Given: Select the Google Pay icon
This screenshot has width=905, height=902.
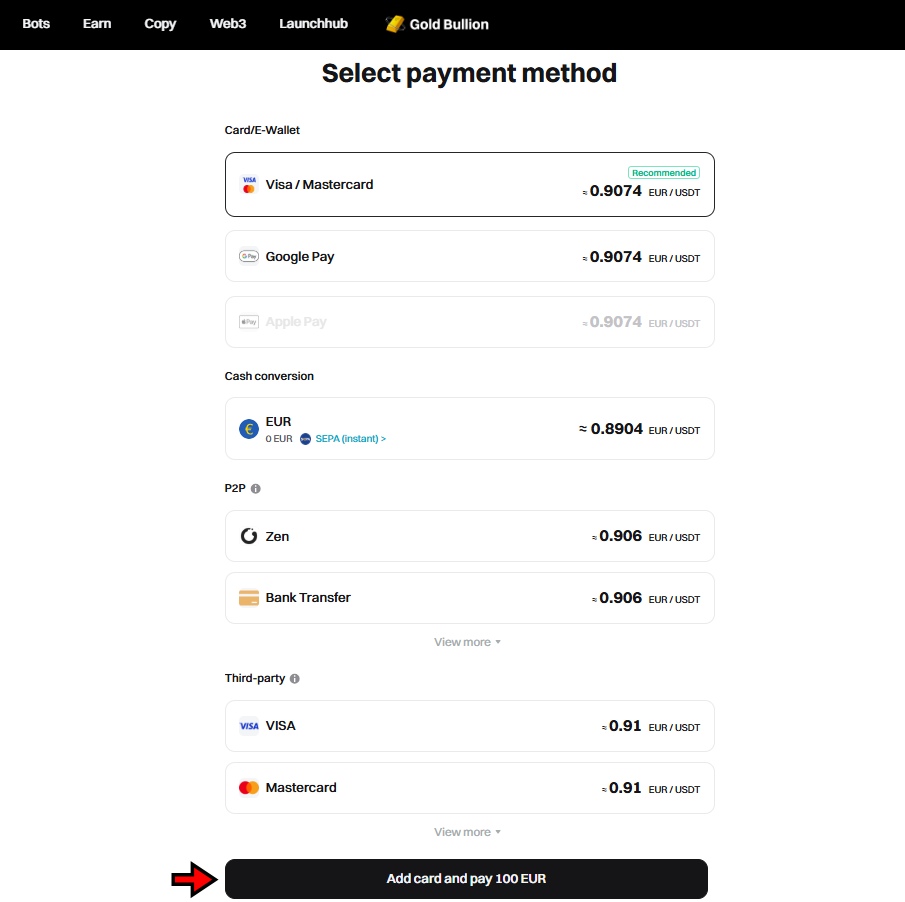Looking at the screenshot, I should click(248, 256).
